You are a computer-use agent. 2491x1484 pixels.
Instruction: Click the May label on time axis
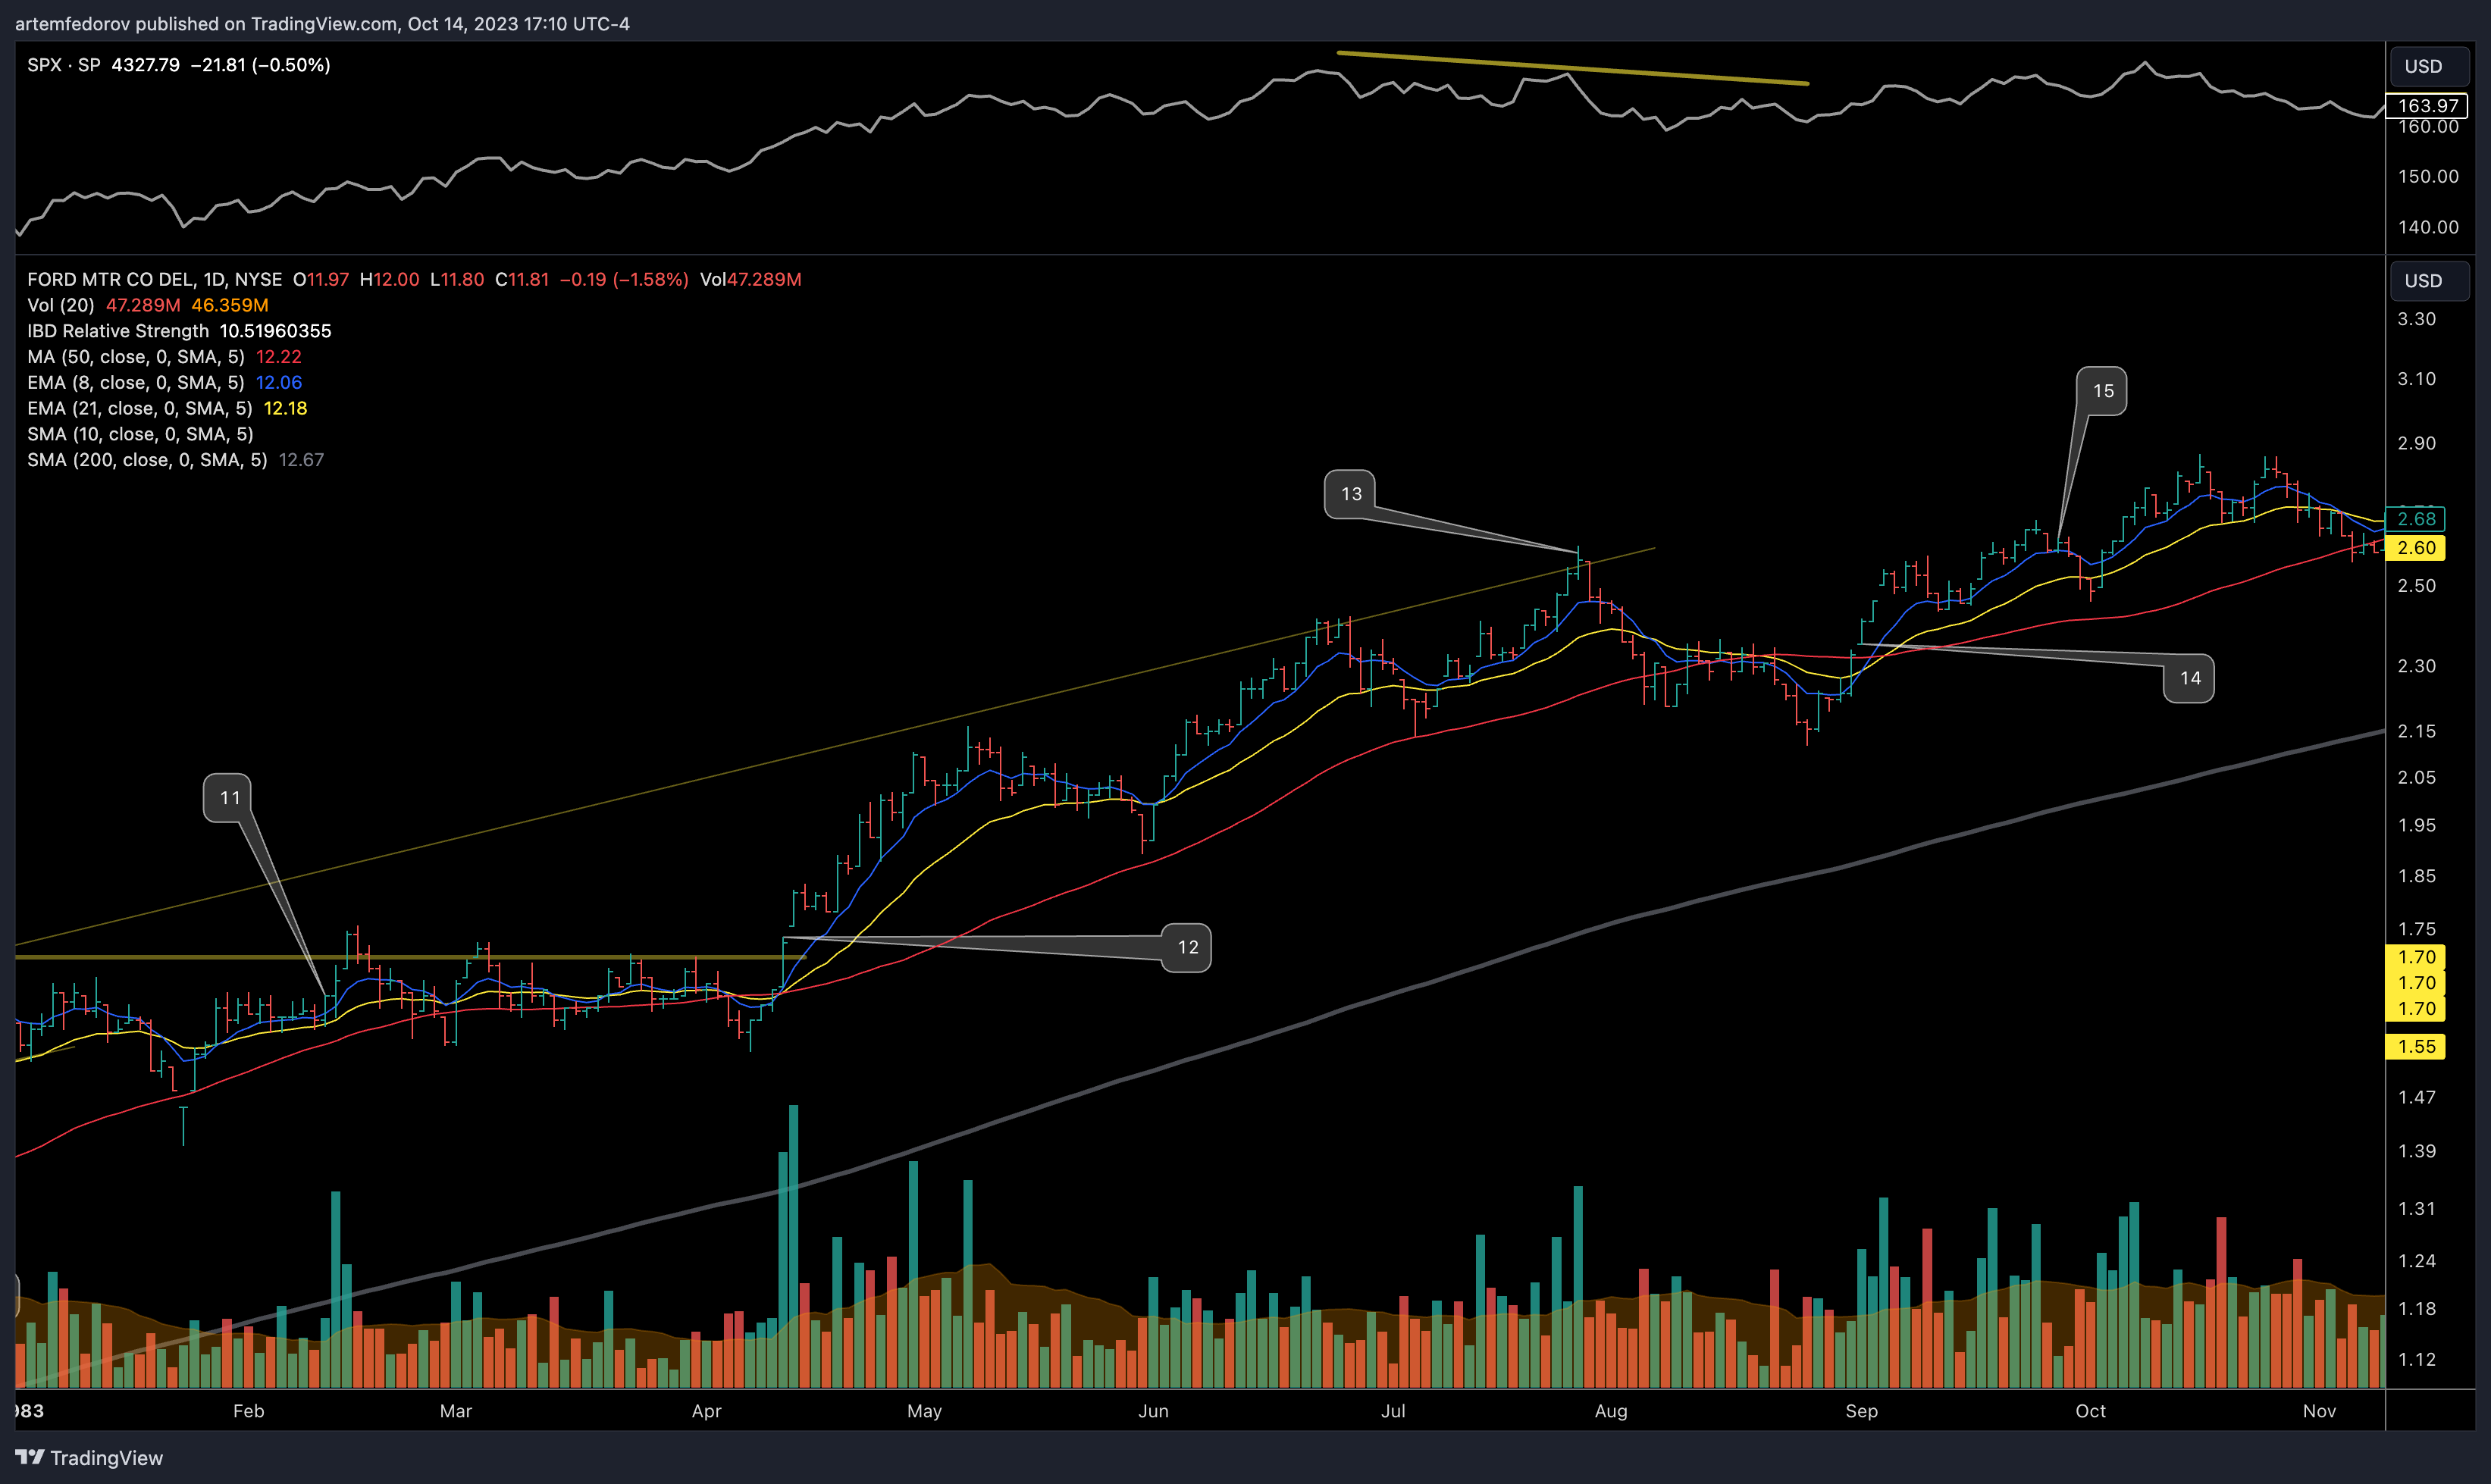924,1411
